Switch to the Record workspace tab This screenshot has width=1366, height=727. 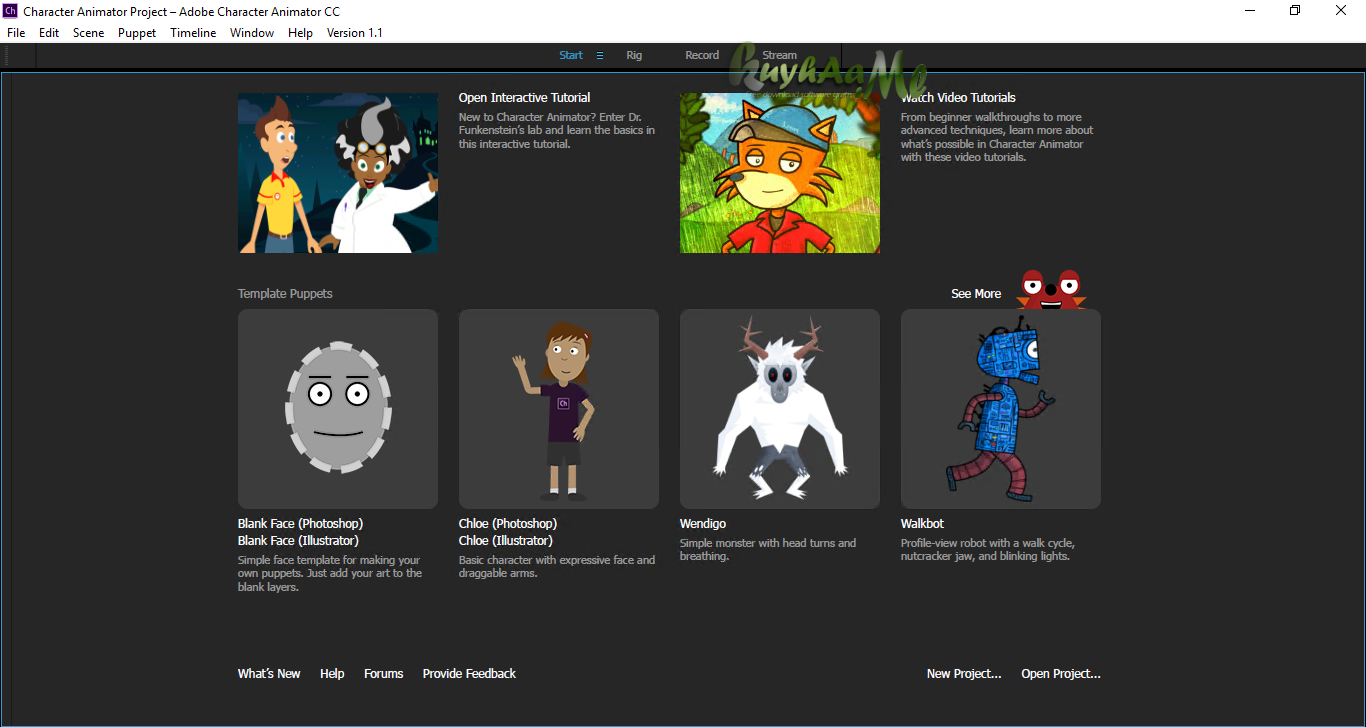[x=702, y=56]
